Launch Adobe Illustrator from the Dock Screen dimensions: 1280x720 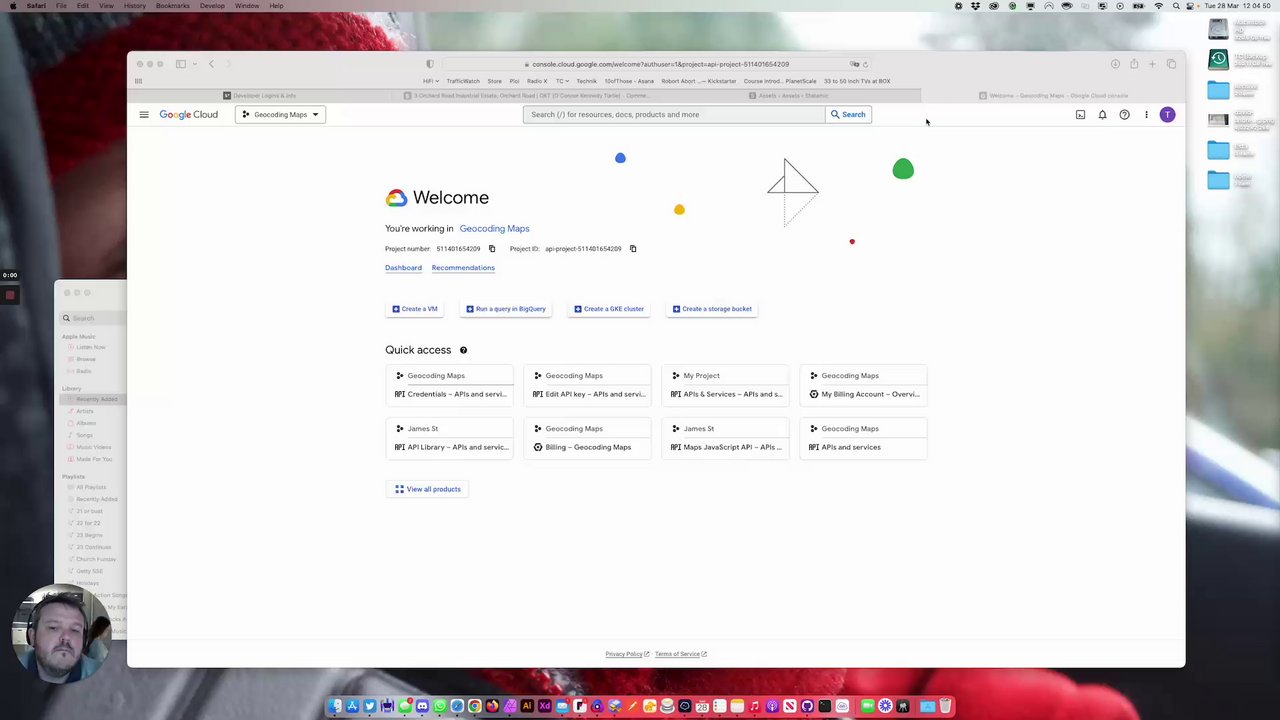(527, 707)
